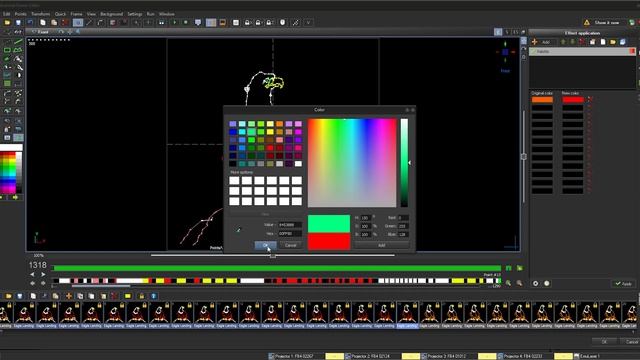Click Cancel in the Color dialog
The image size is (640, 360).
pyautogui.click(x=291, y=245)
